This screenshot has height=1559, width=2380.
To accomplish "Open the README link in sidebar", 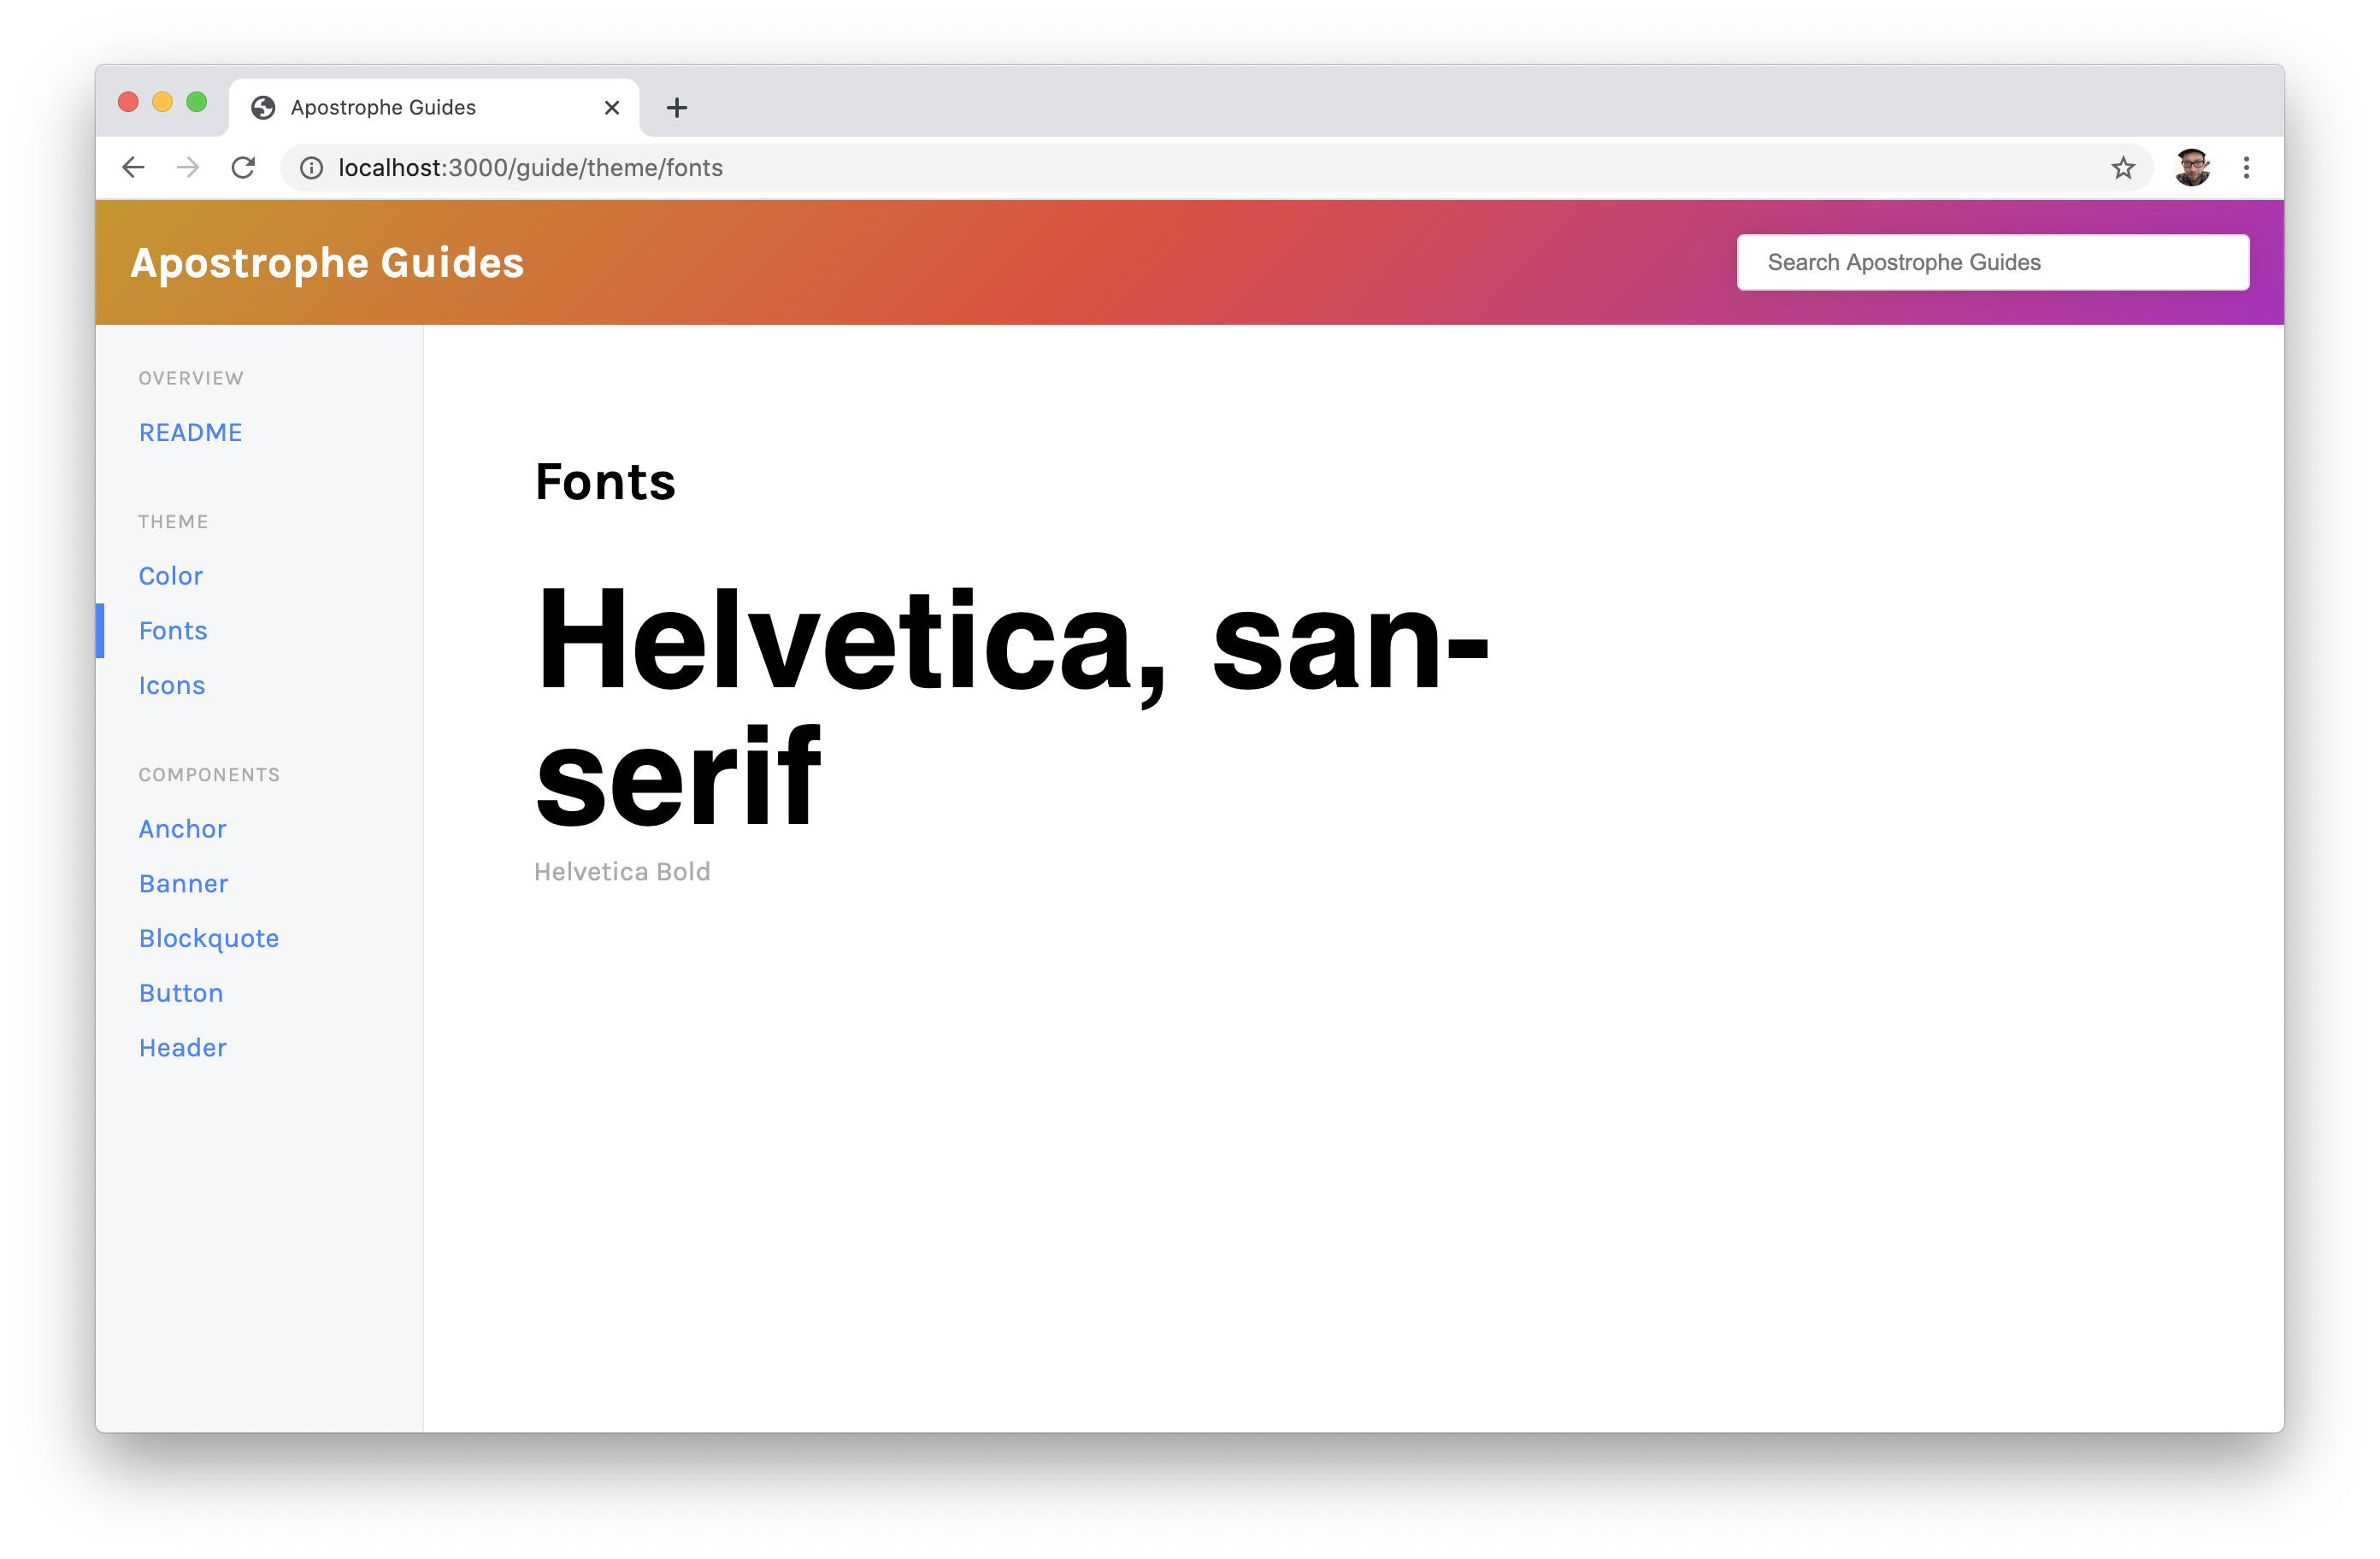I will (x=190, y=433).
